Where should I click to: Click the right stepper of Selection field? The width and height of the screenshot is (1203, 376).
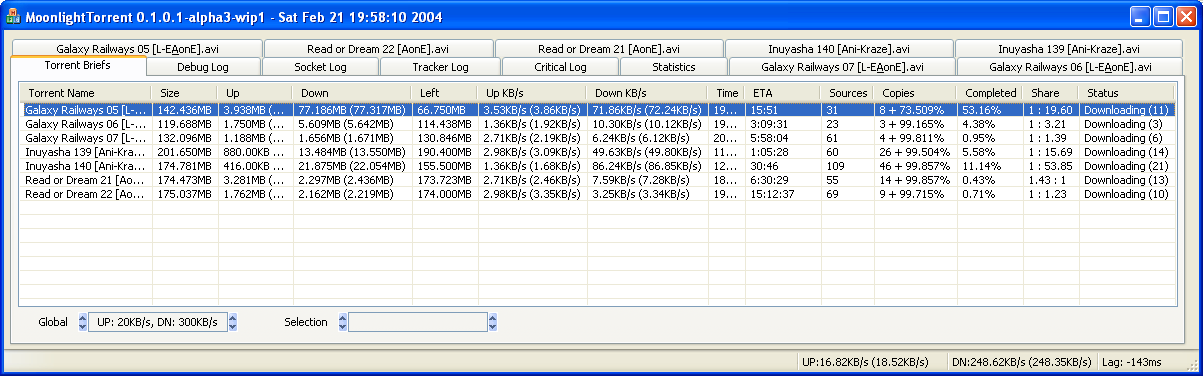point(492,322)
